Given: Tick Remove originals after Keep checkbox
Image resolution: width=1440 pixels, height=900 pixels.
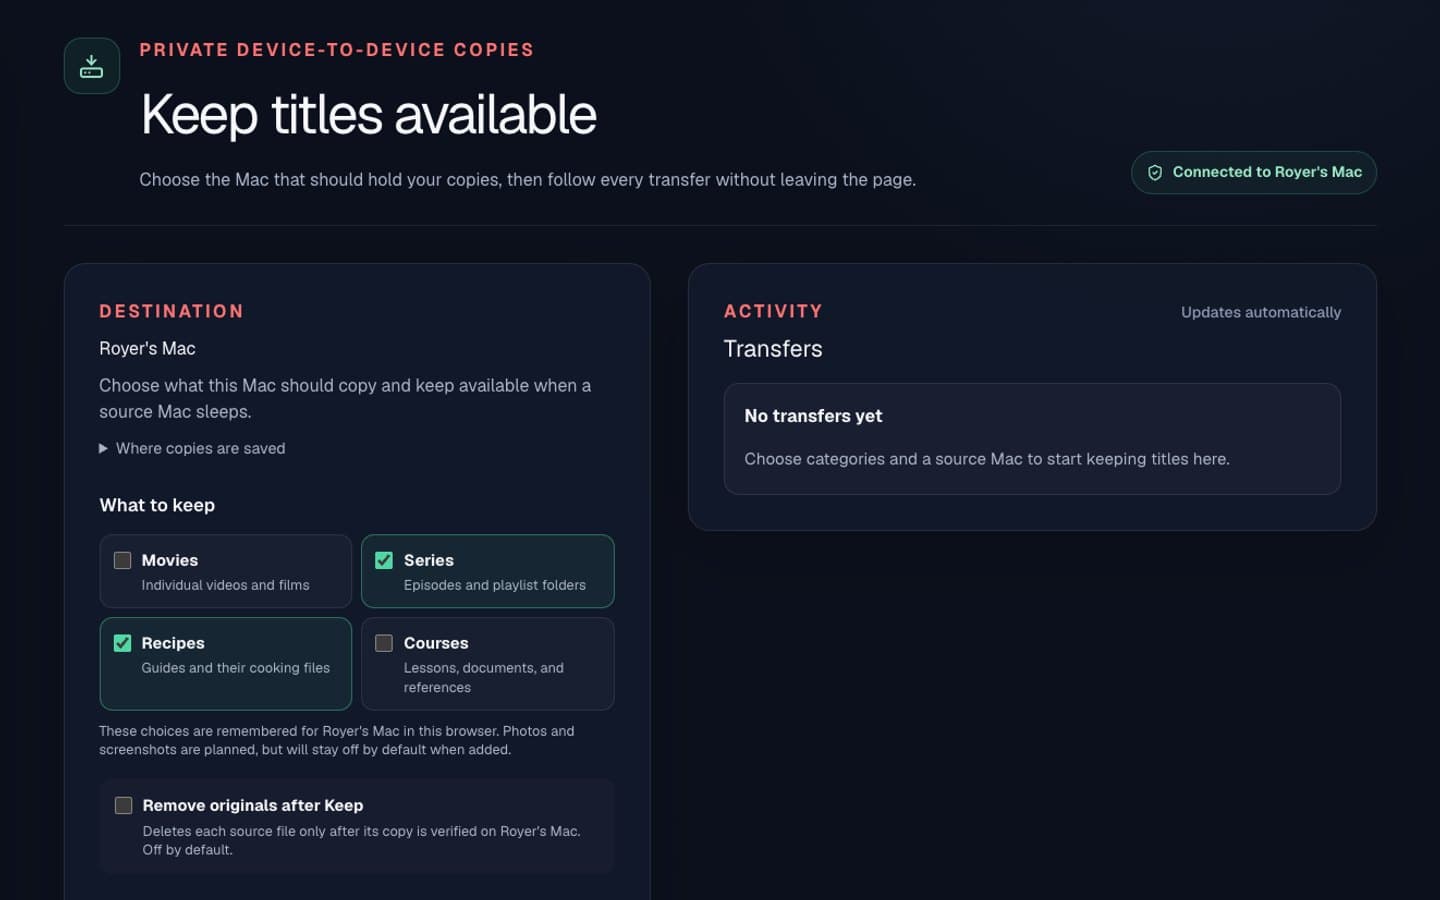Looking at the screenshot, I should tap(124, 806).
